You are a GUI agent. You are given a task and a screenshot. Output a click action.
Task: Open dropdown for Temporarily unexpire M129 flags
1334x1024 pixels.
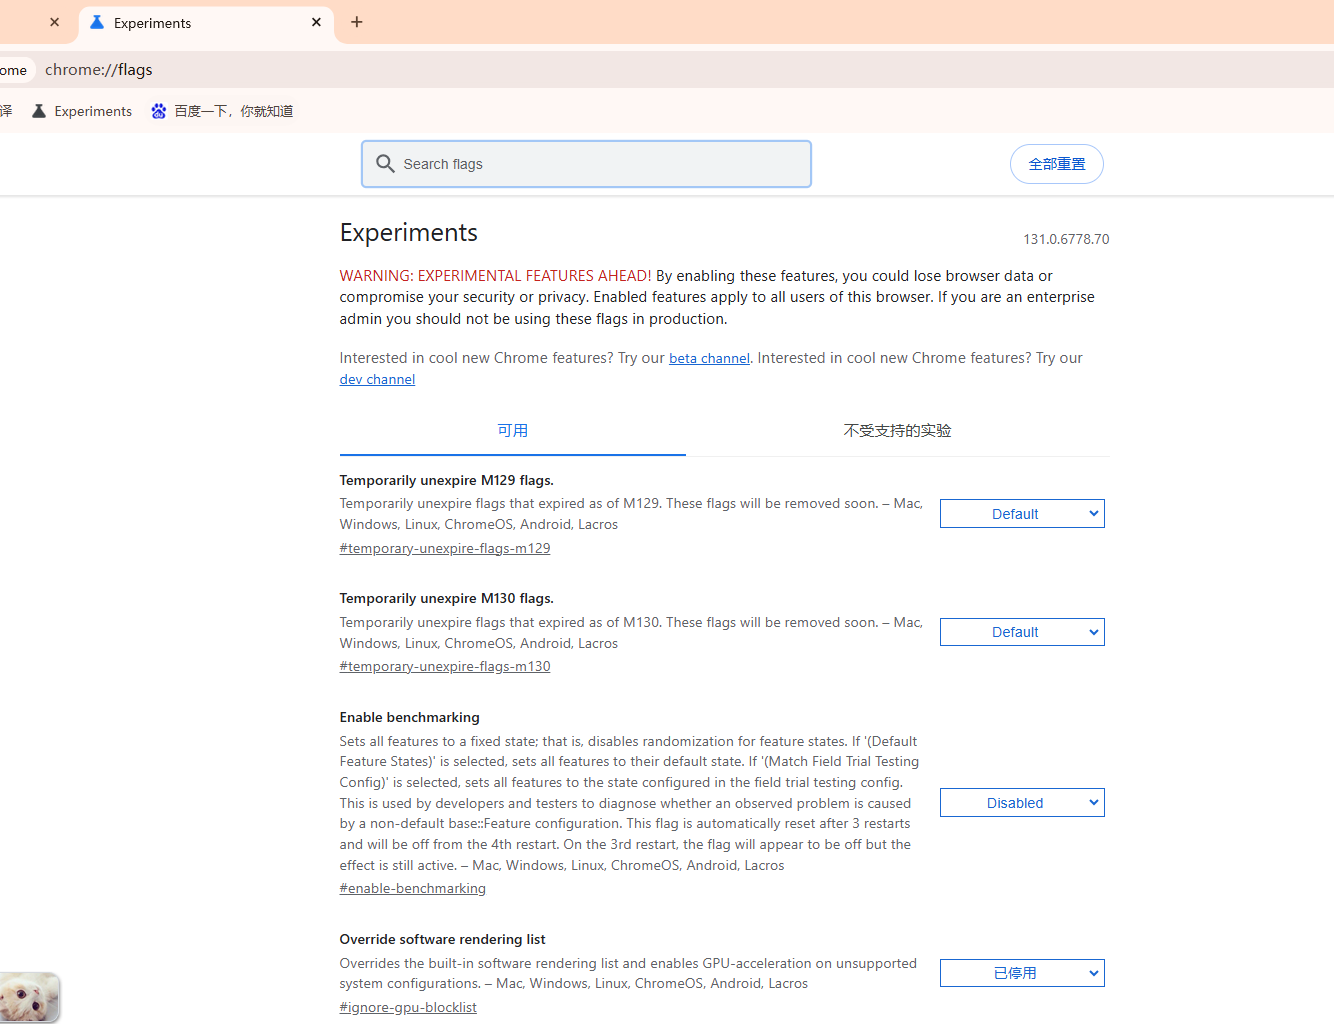point(1022,514)
